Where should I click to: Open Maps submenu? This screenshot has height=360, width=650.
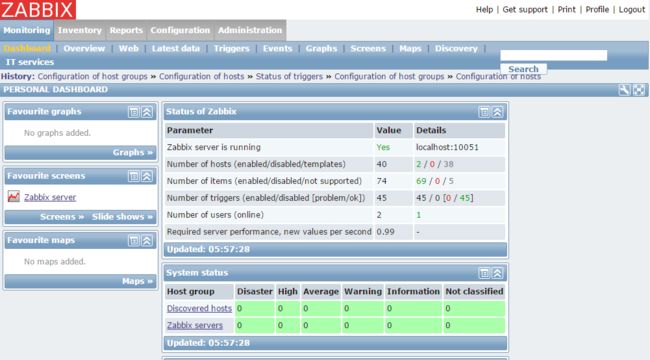tap(410, 49)
